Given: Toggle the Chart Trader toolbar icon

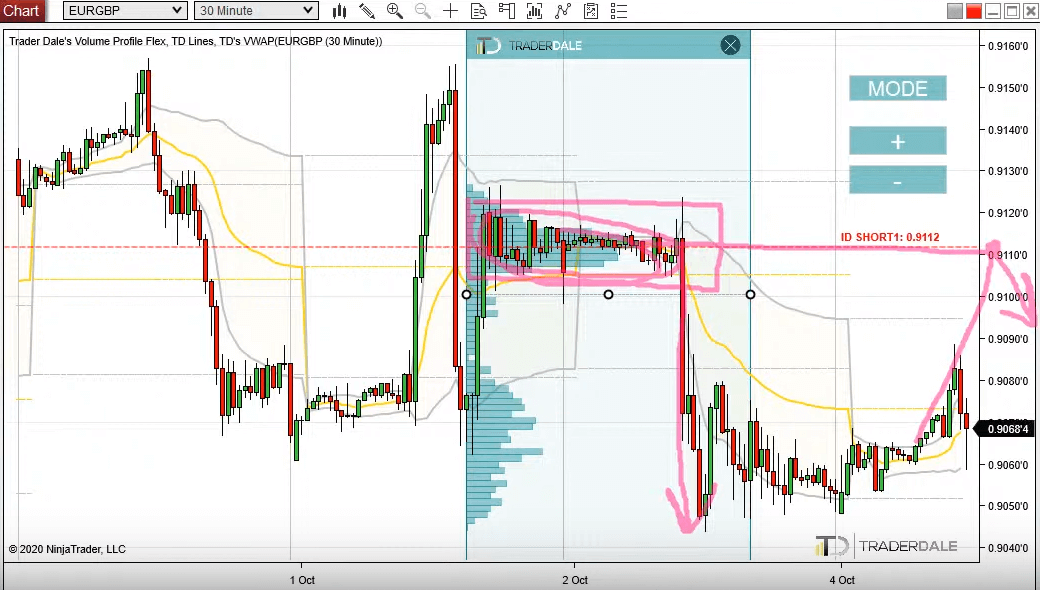Looking at the screenshot, I should click(507, 11).
